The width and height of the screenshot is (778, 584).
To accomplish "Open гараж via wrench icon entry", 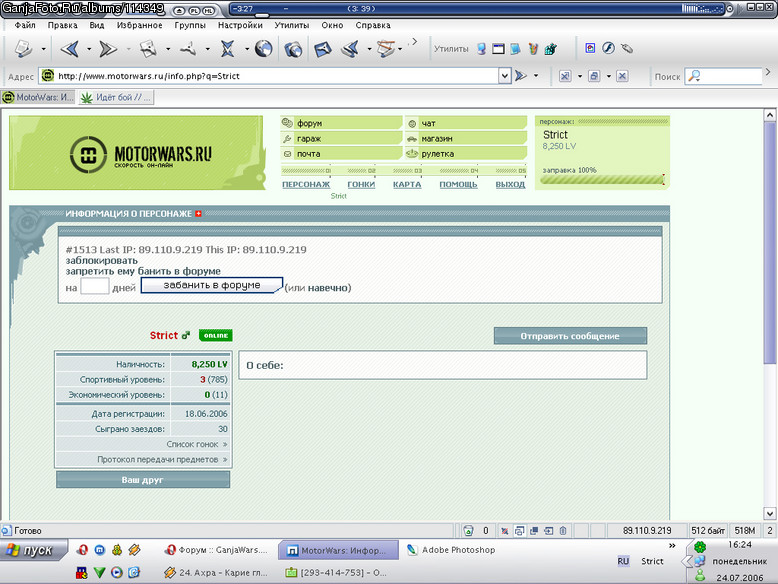I will tap(341, 138).
